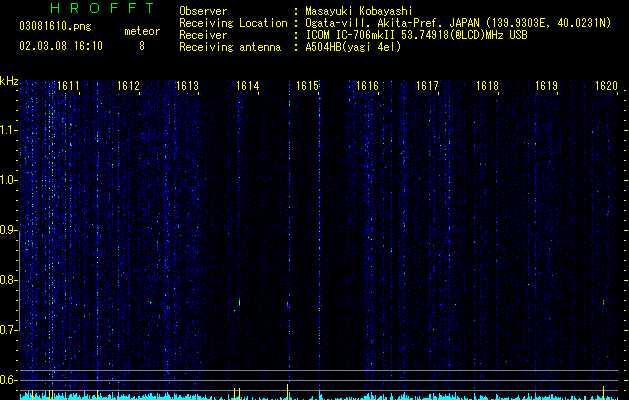Viewport: 629px width, 400px height.
Task: Click the 0.6 kHz axis label
Action: click(9, 380)
